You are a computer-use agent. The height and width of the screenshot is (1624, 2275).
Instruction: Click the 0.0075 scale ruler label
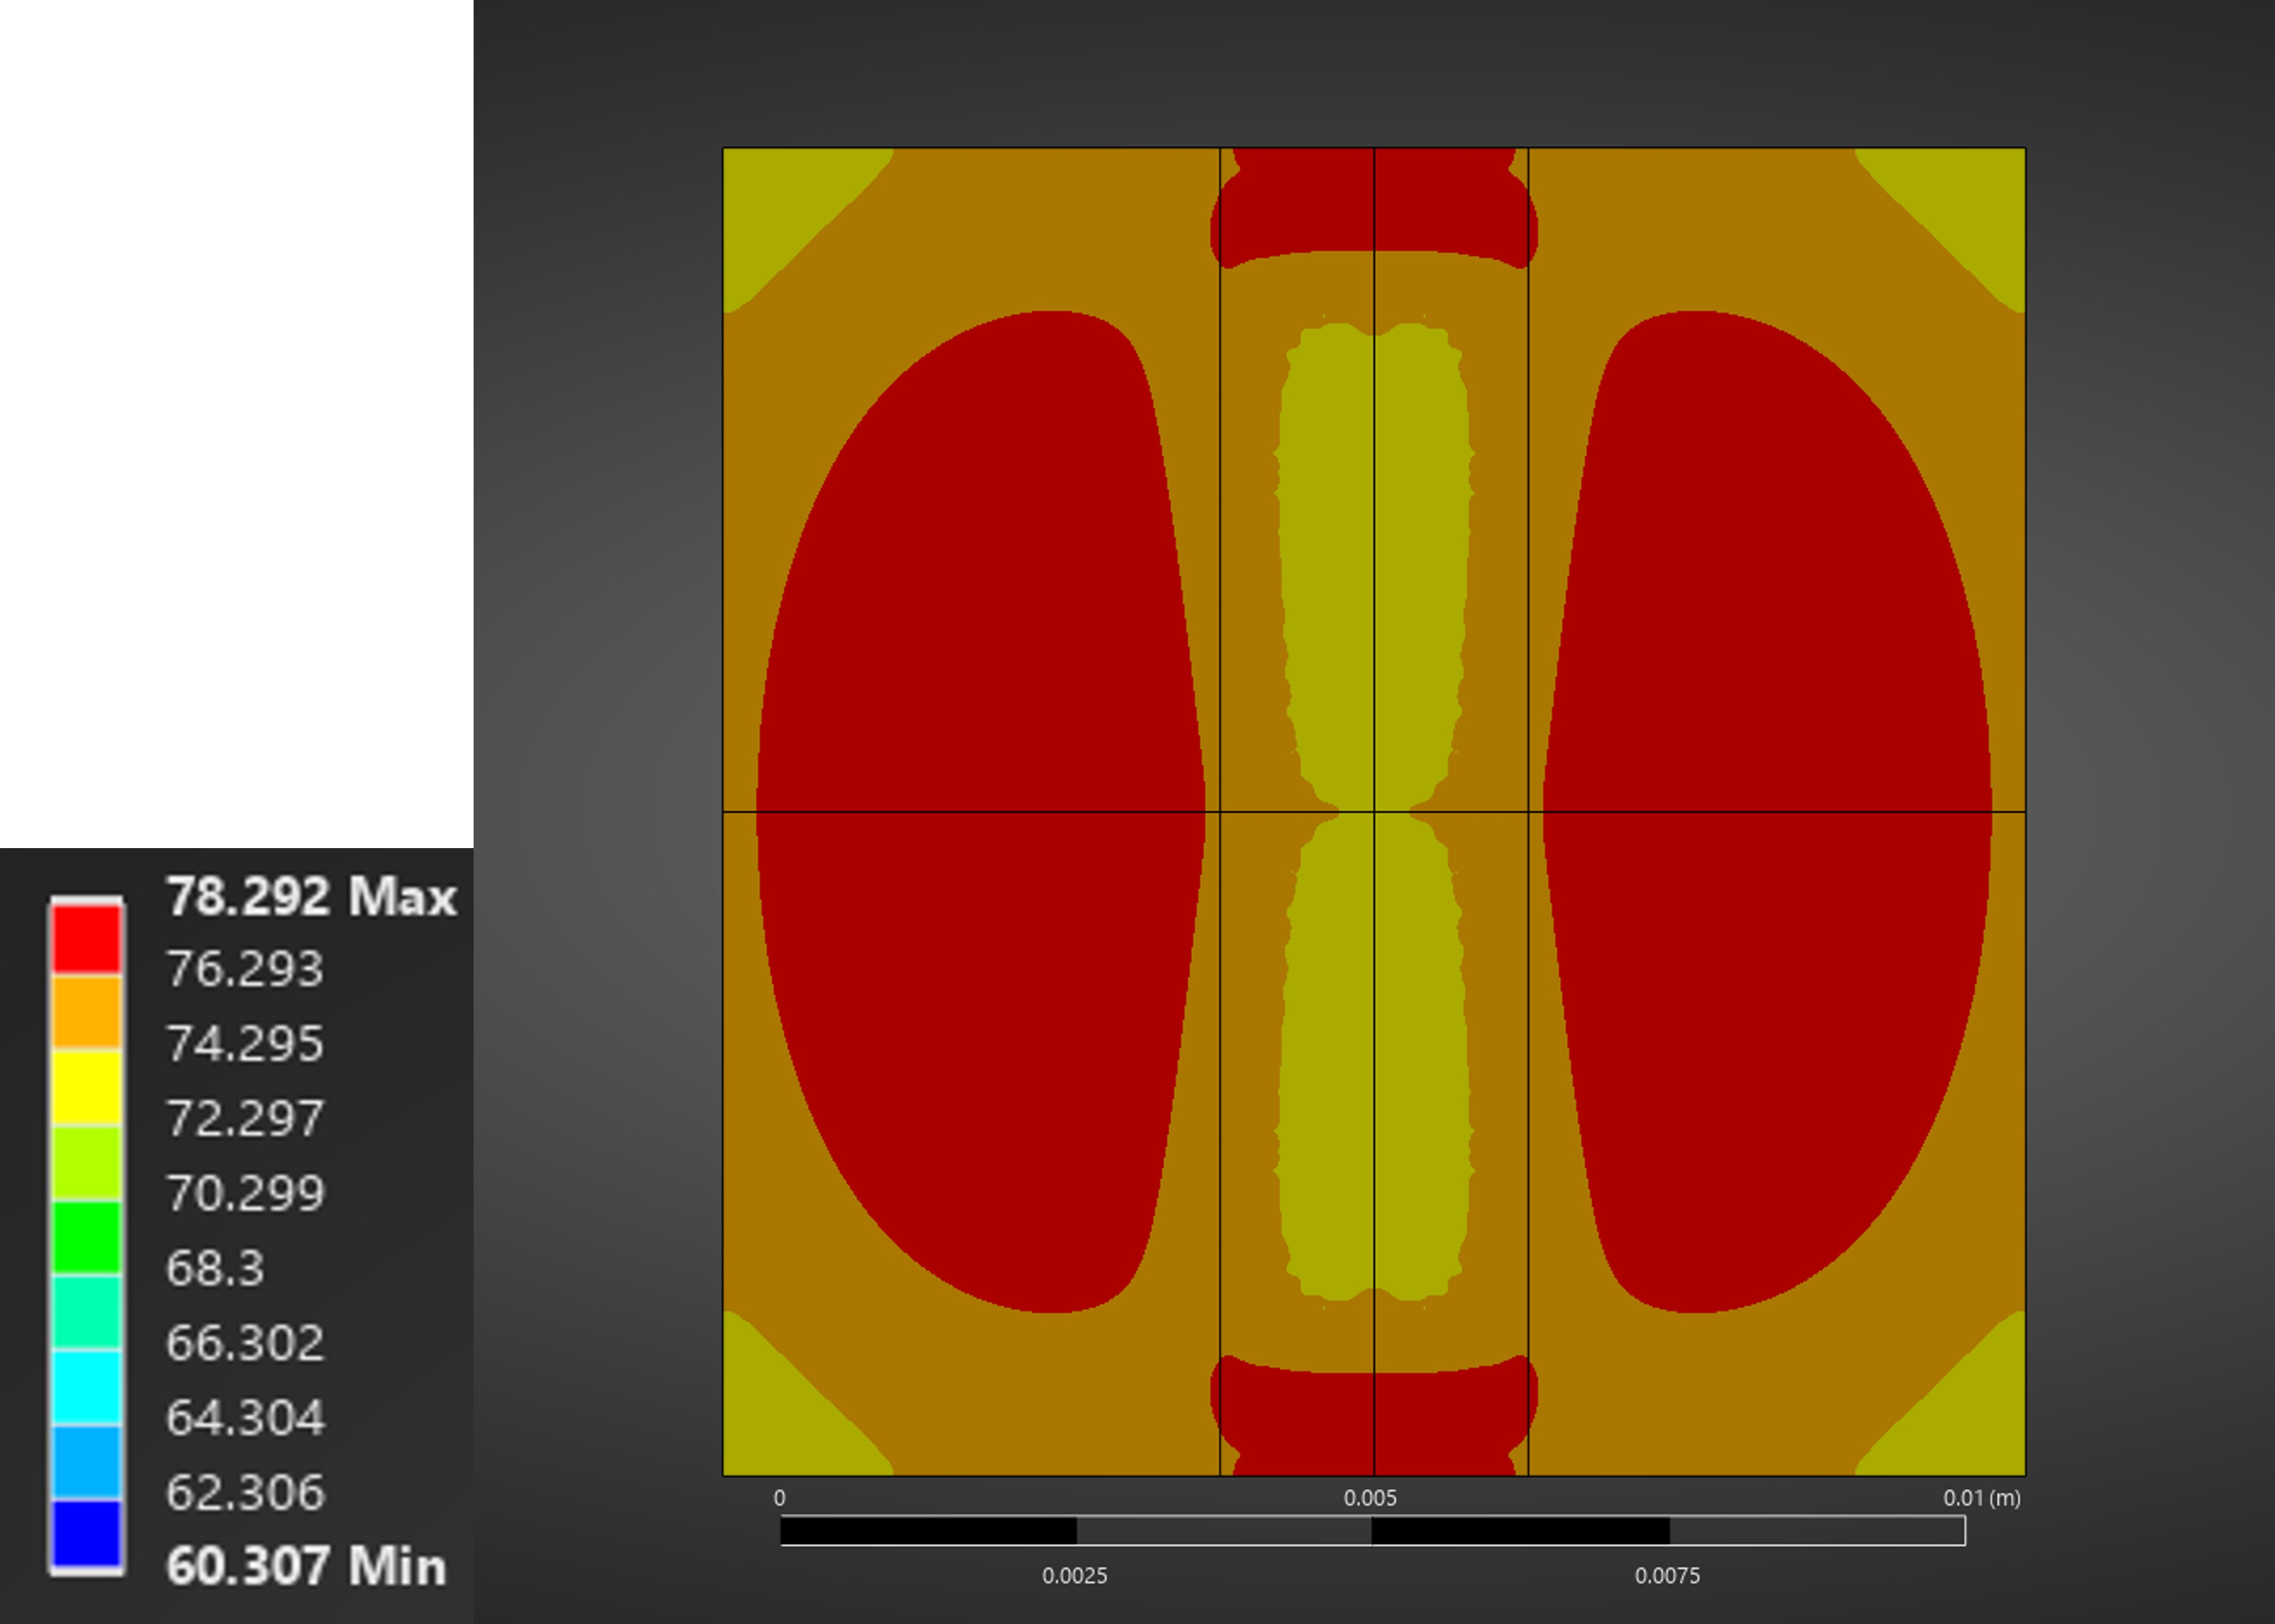[1667, 1576]
